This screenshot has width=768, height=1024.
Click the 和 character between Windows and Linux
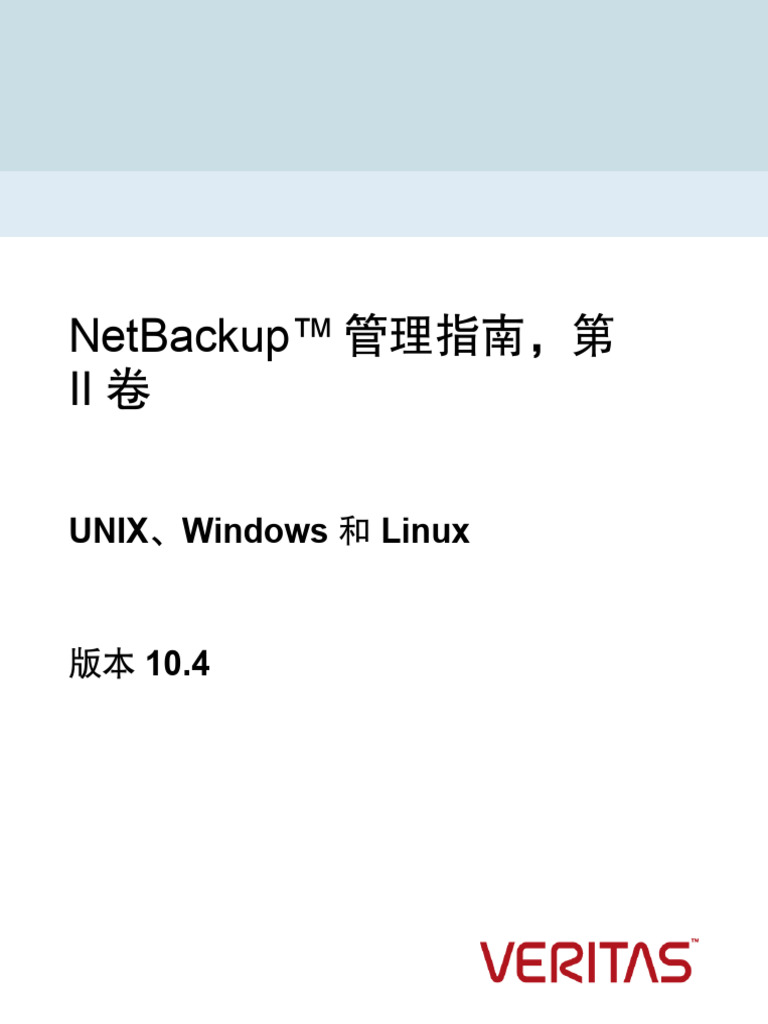(x=354, y=532)
